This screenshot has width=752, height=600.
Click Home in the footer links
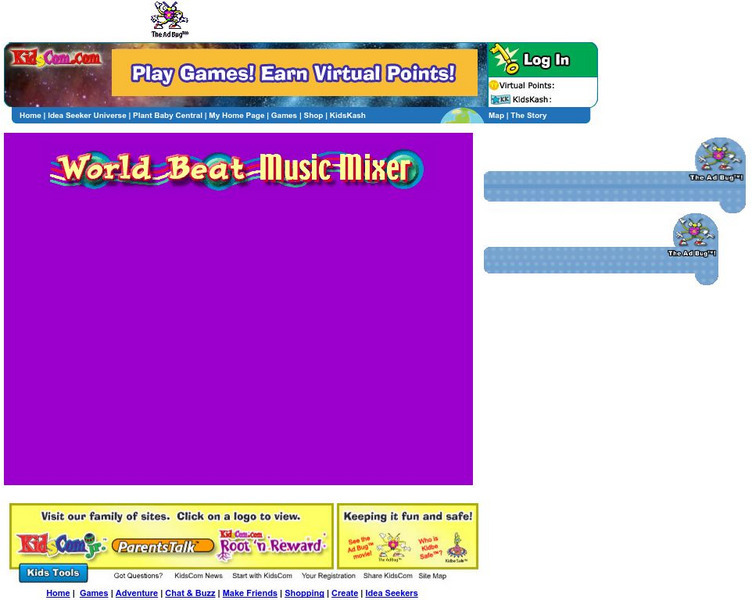(x=58, y=593)
